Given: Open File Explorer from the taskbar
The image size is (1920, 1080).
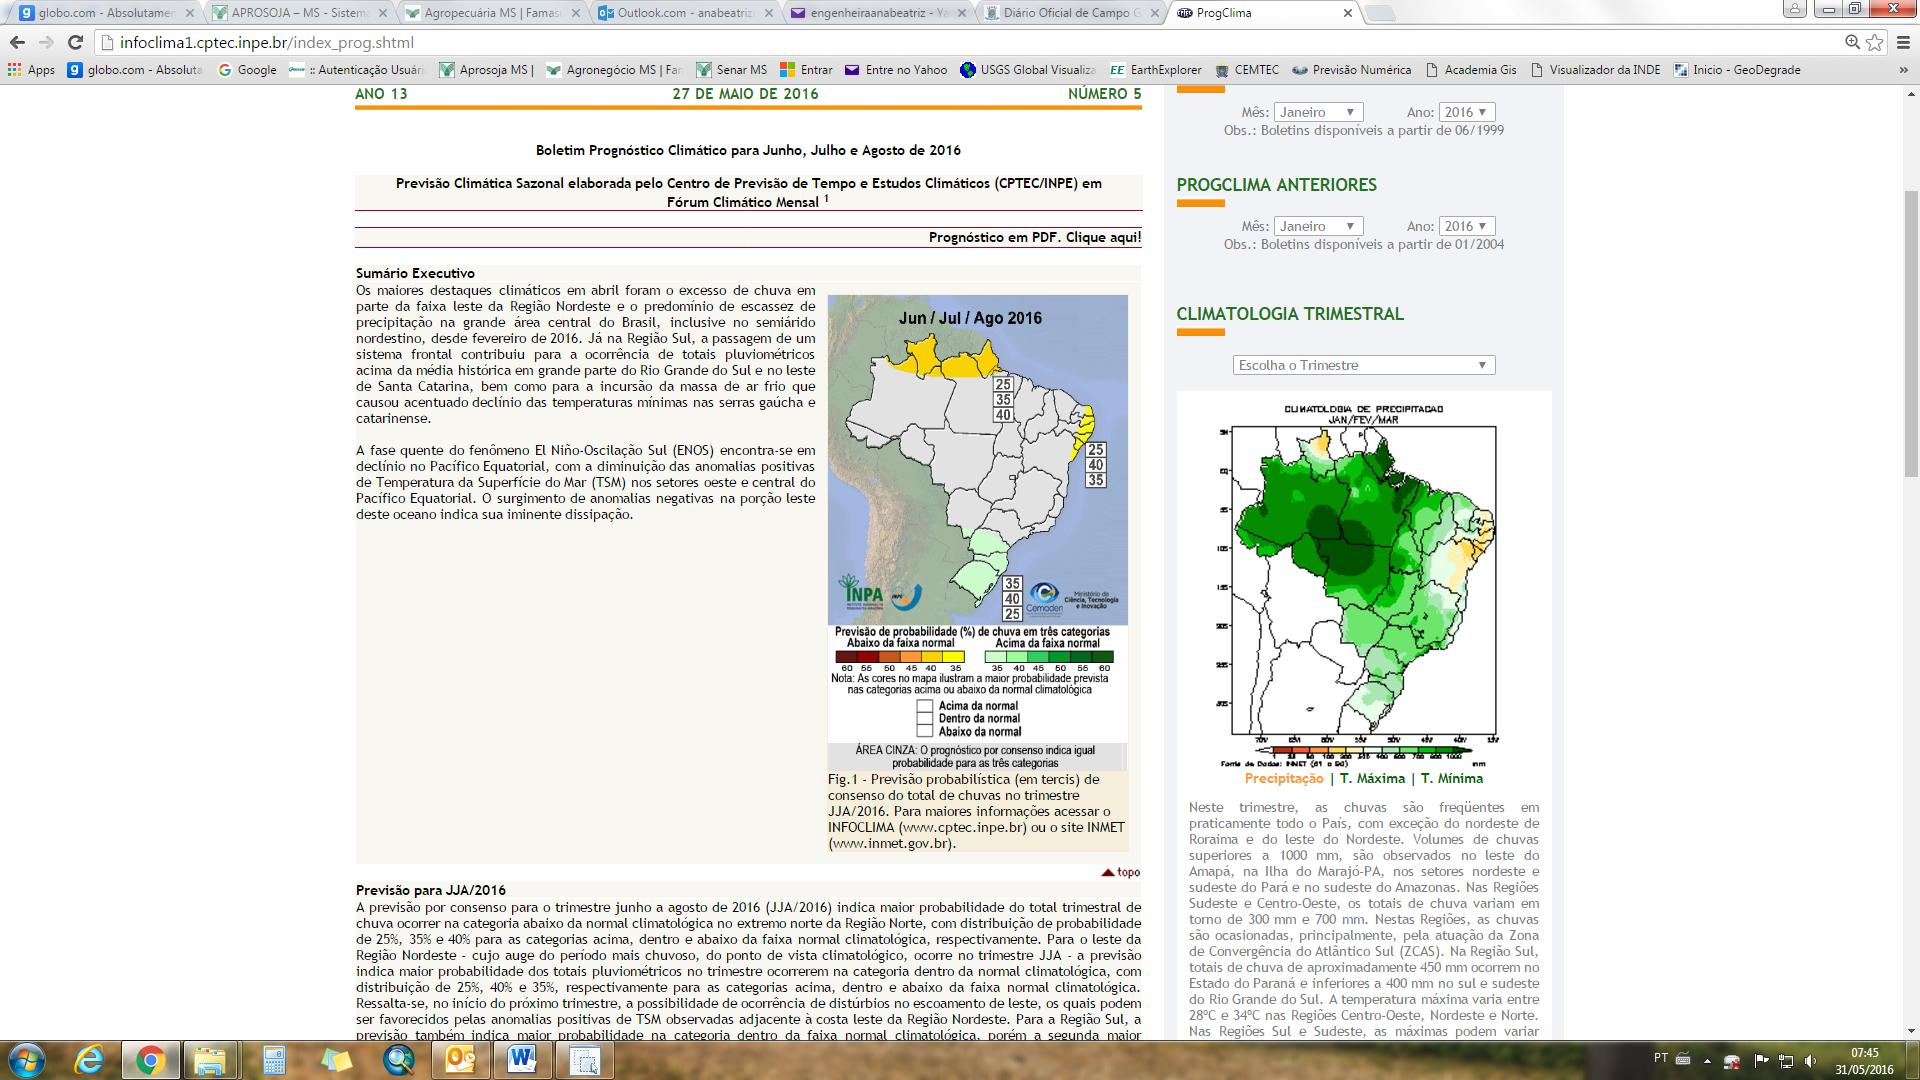Looking at the screenshot, I should coord(210,1060).
